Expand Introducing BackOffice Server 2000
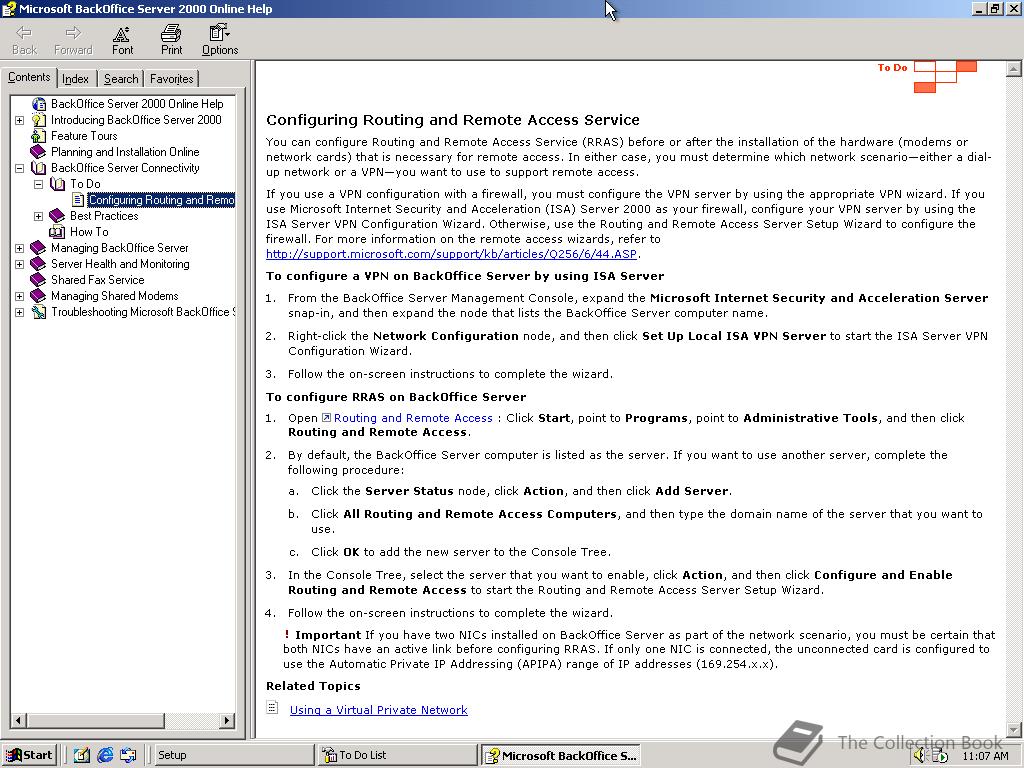Screen dimensions: 1024x768 point(20,120)
